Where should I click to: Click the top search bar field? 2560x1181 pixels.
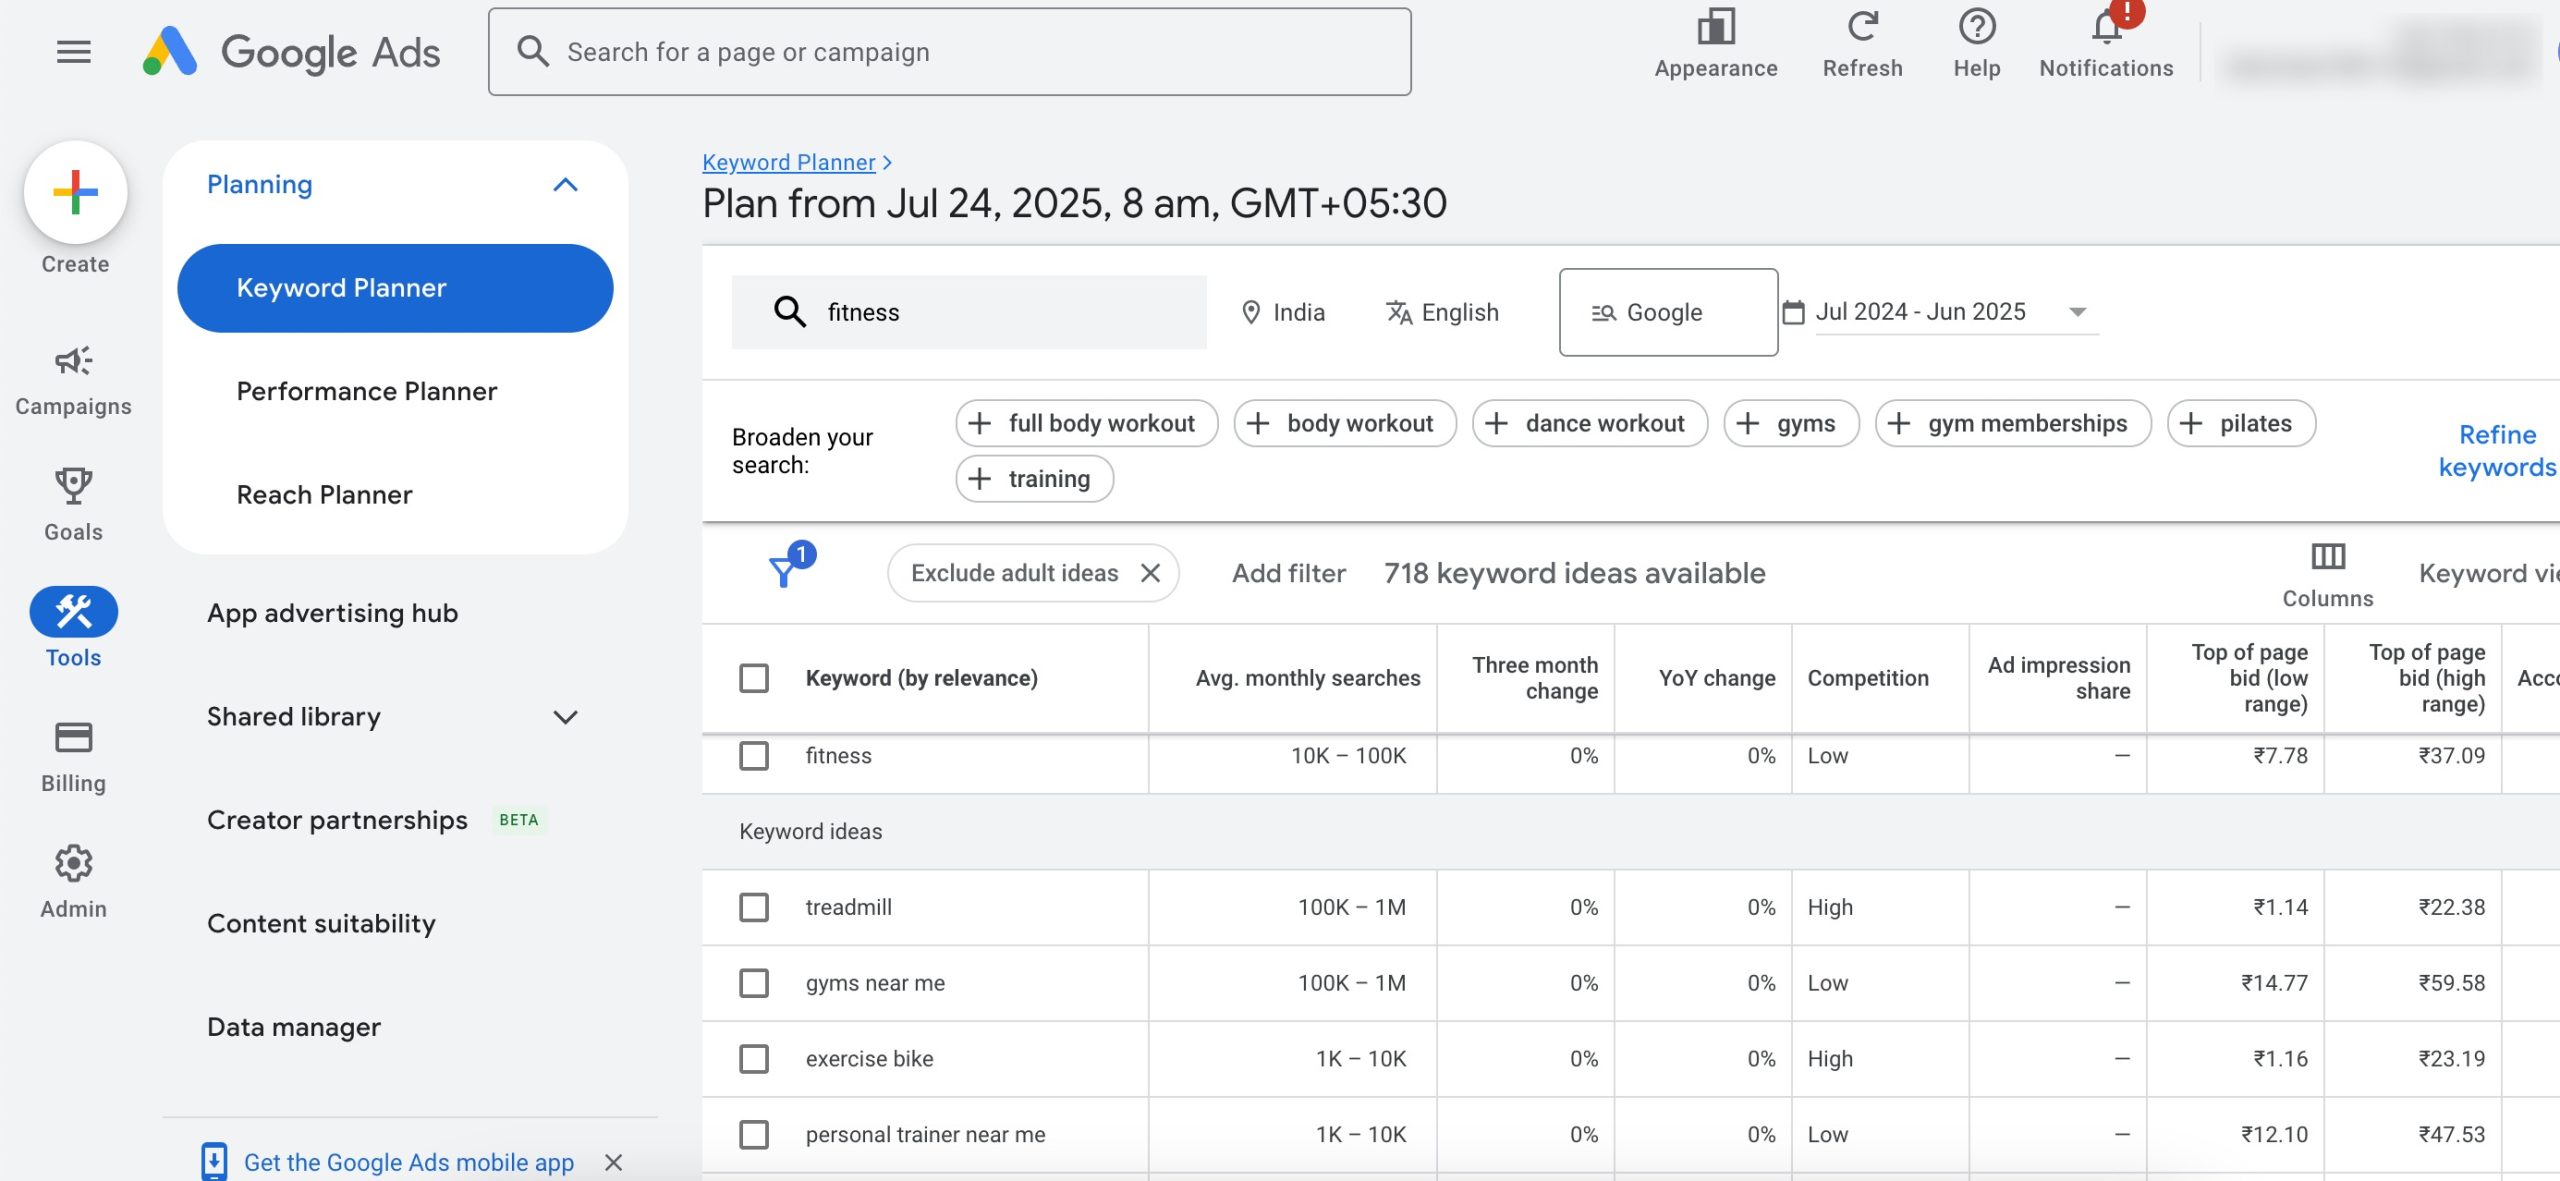click(x=949, y=52)
